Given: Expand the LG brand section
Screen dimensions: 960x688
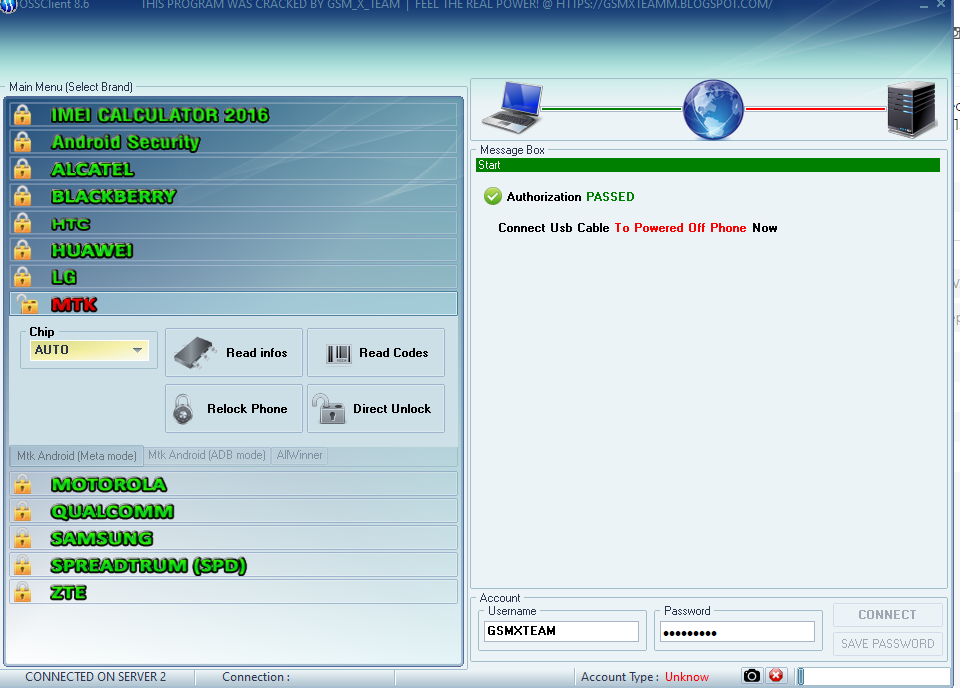Looking at the screenshot, I should click(x=233, y=277).
